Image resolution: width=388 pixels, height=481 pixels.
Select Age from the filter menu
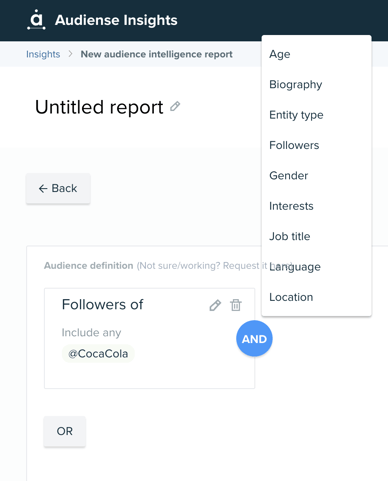tap(316, 54)
